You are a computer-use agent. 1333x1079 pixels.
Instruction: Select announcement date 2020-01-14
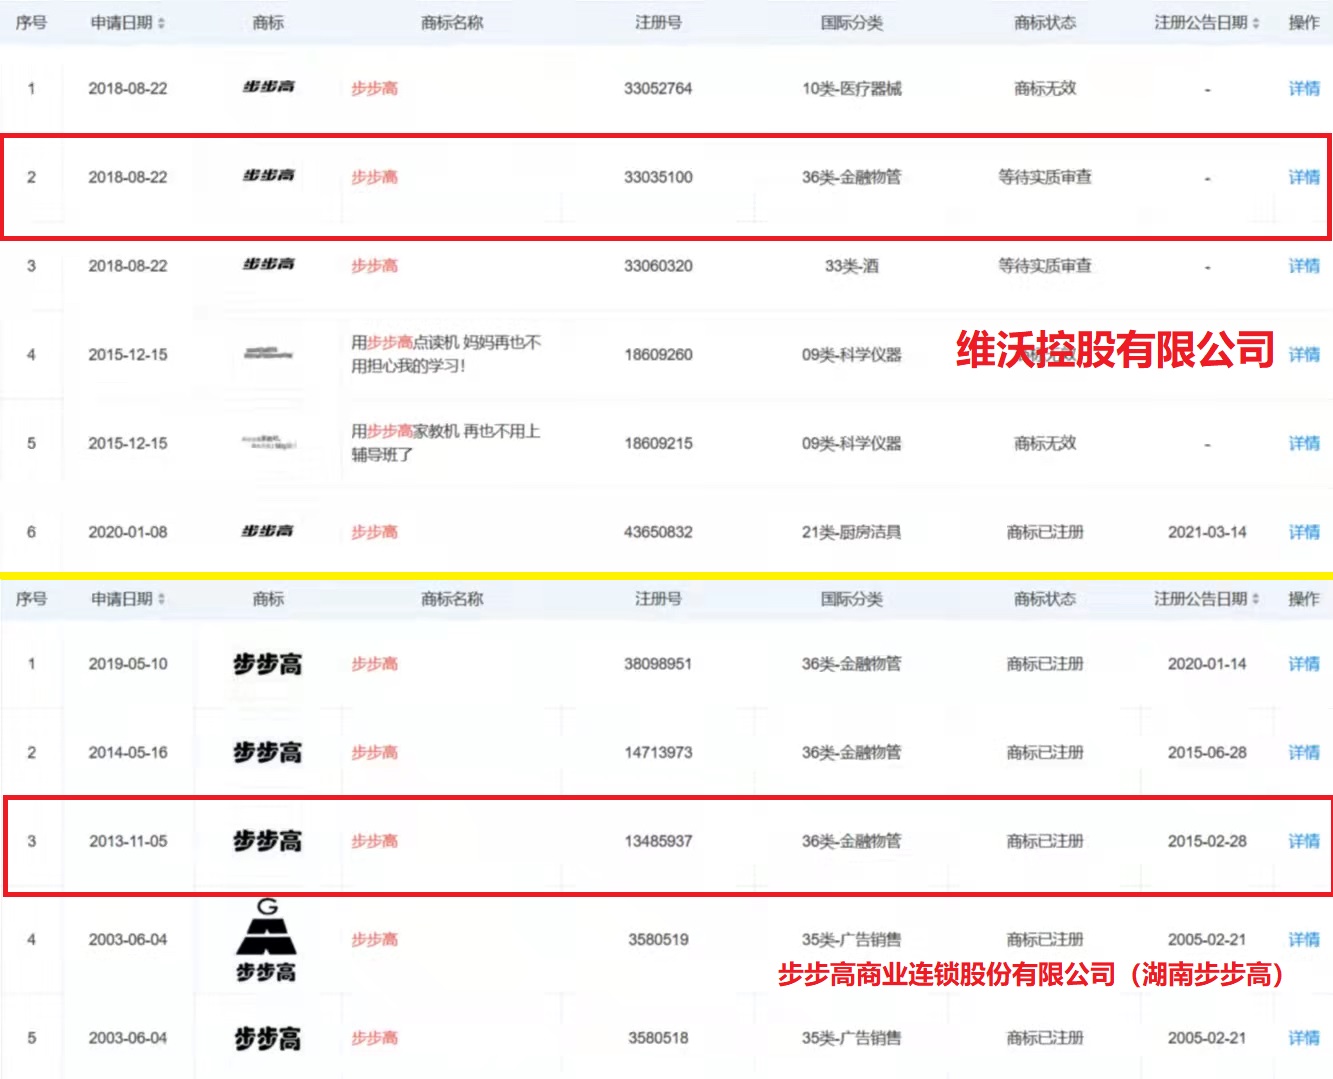[x=1207, y=664]
